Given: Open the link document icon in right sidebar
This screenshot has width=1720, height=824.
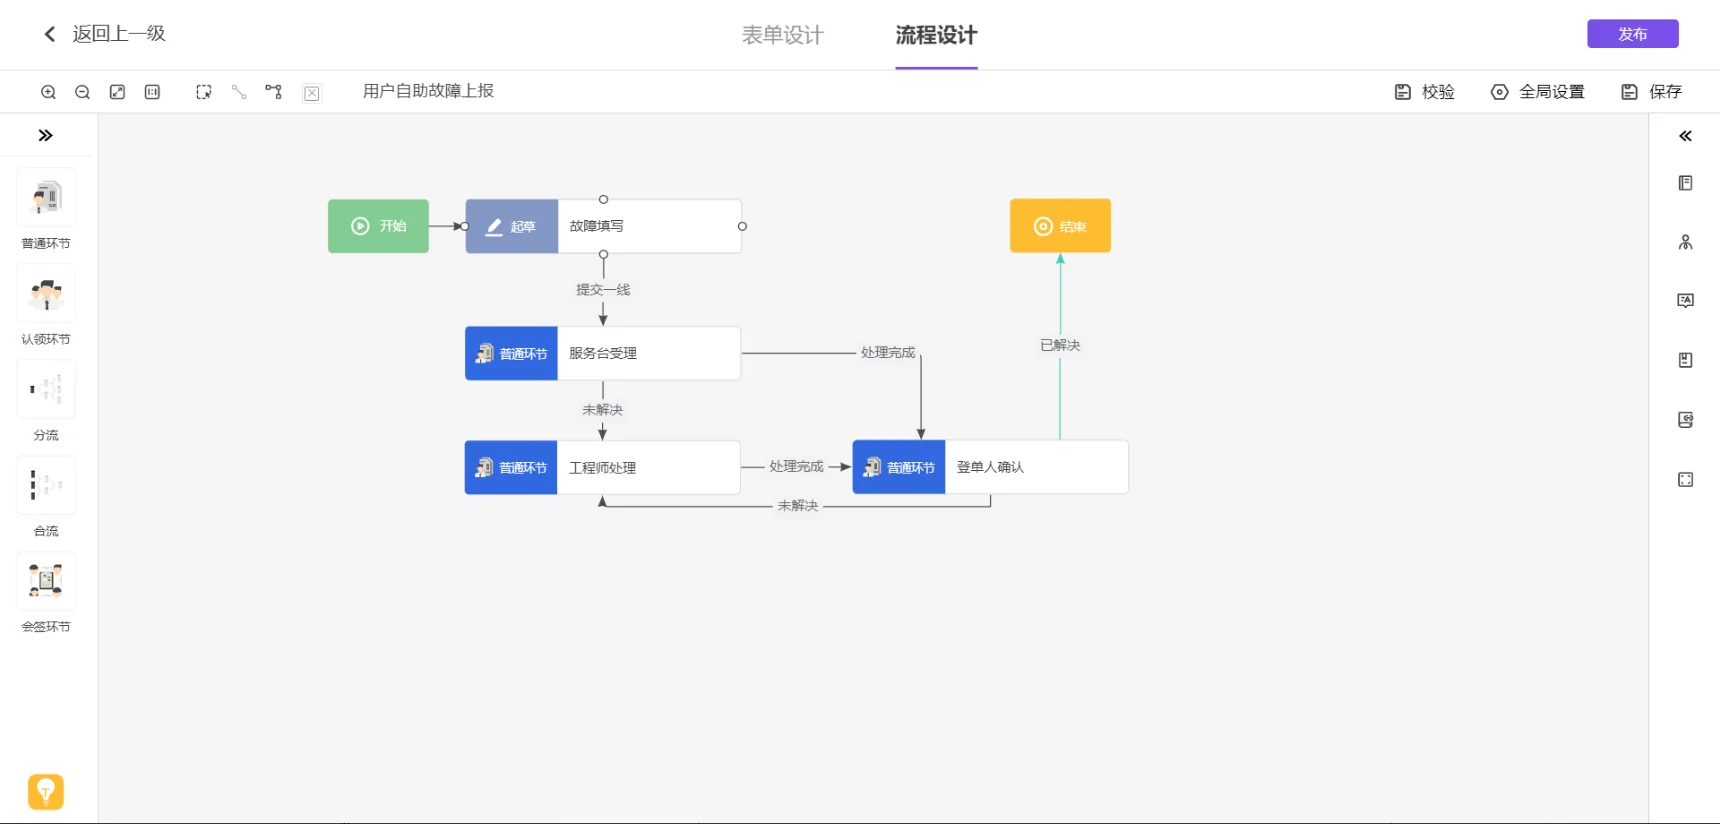Looking at the screenshot, I should (x=1685, y=420).
